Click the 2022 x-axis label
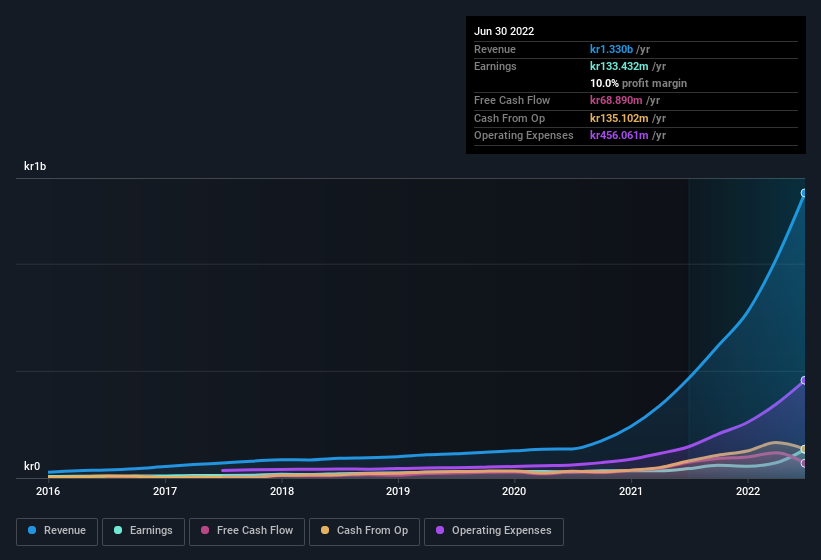 pos(748,491)
